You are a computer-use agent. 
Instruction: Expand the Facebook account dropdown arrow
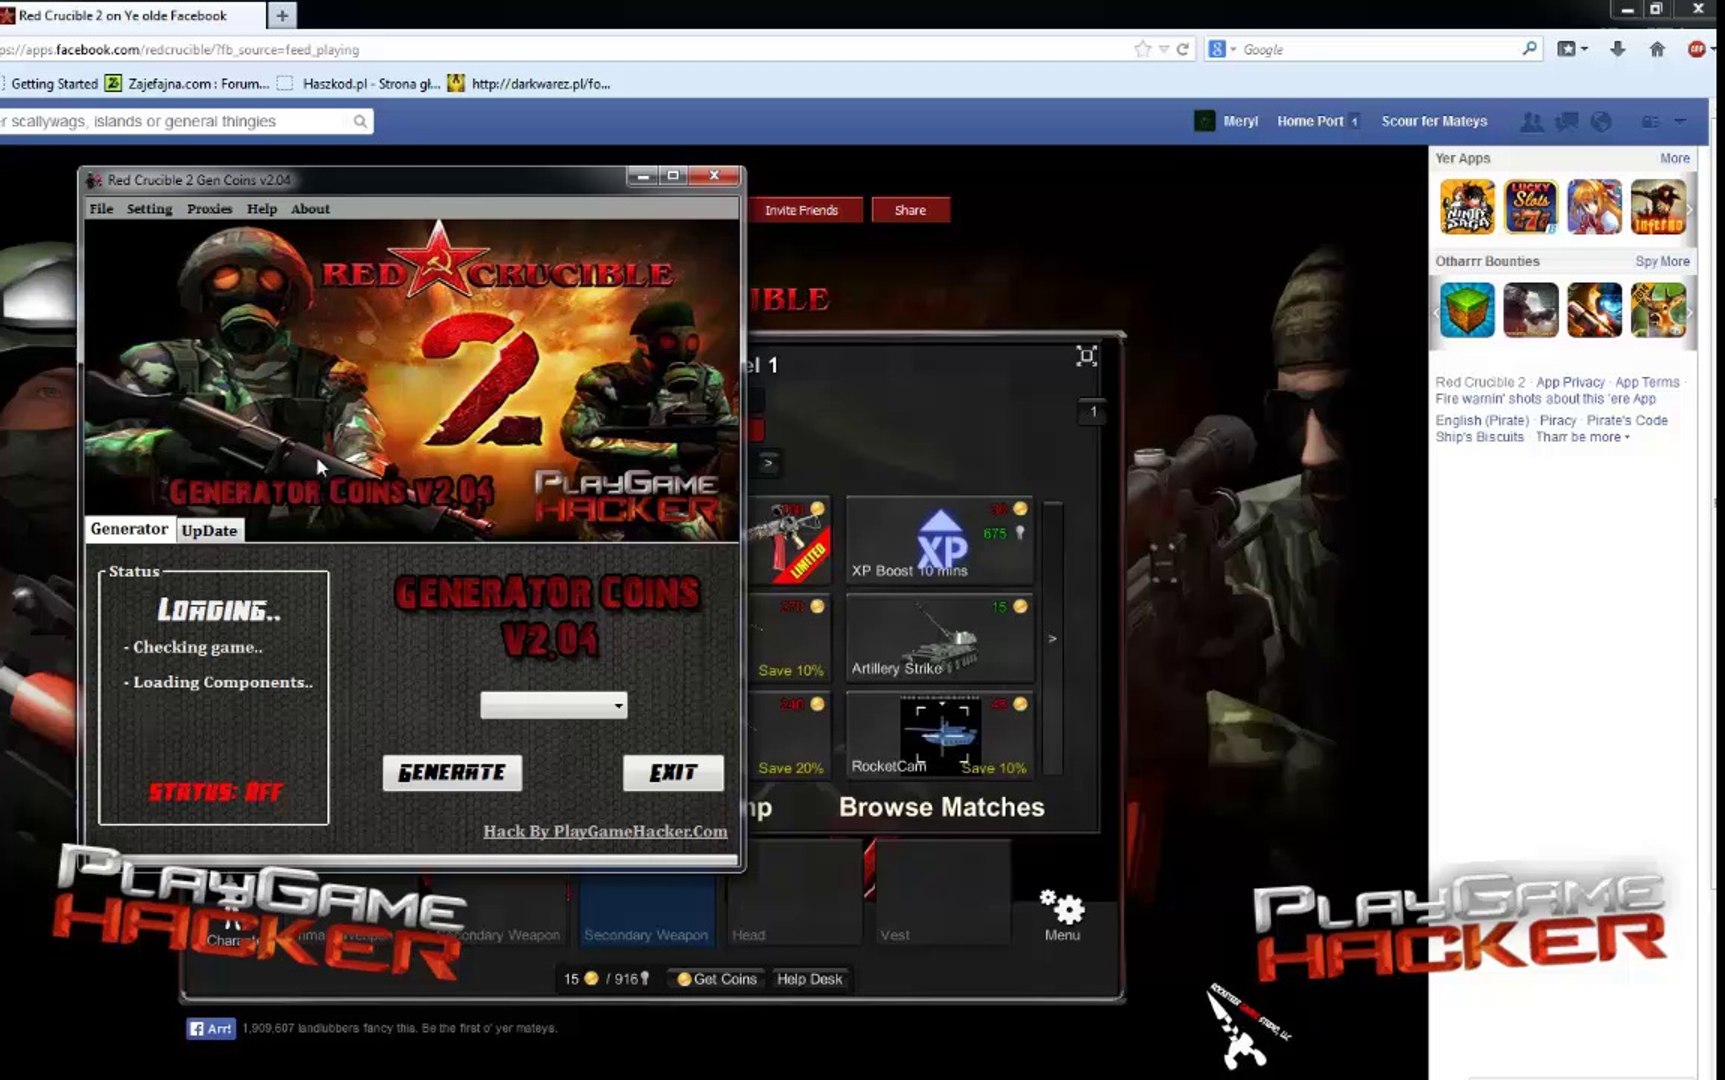pyautogui.click(x=1681, y=121)
